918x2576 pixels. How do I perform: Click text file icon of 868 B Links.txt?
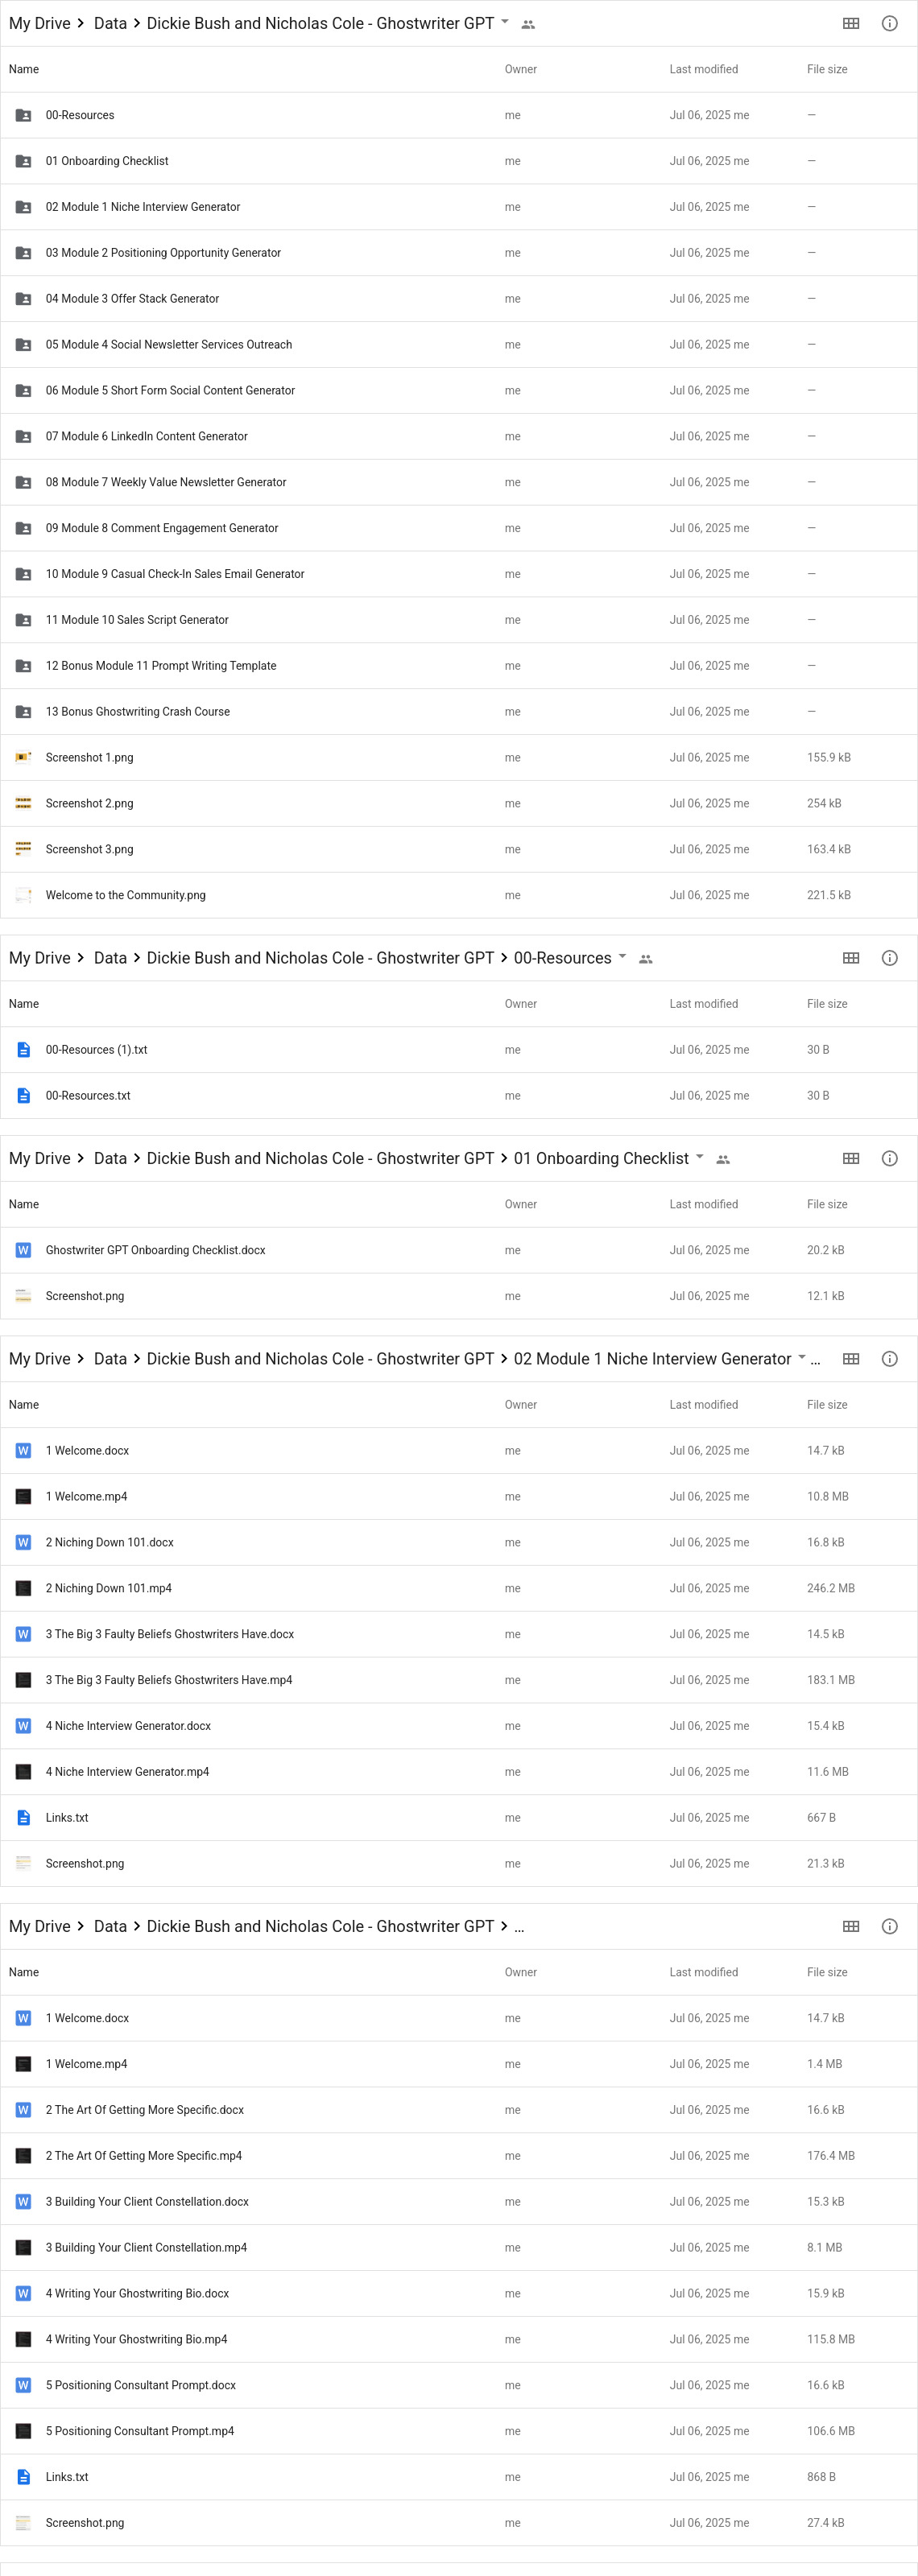(x=23, y=2477)
